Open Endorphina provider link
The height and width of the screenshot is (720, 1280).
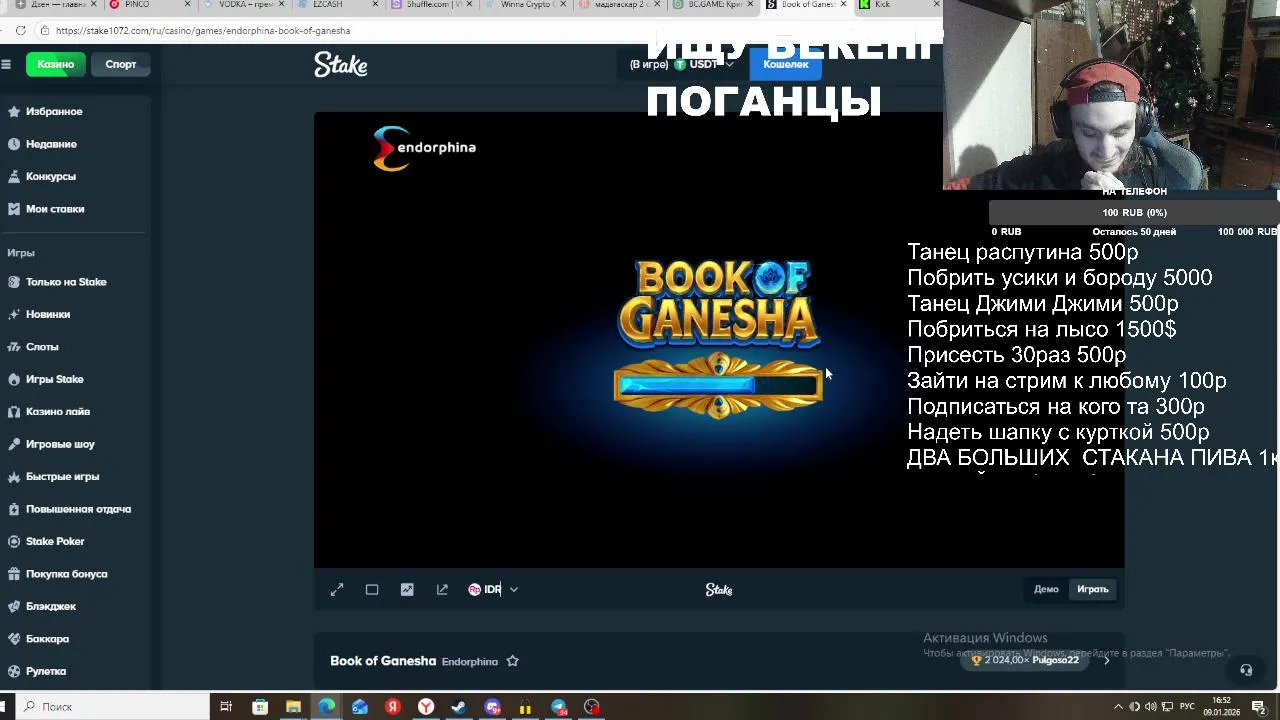coord(470,662)
